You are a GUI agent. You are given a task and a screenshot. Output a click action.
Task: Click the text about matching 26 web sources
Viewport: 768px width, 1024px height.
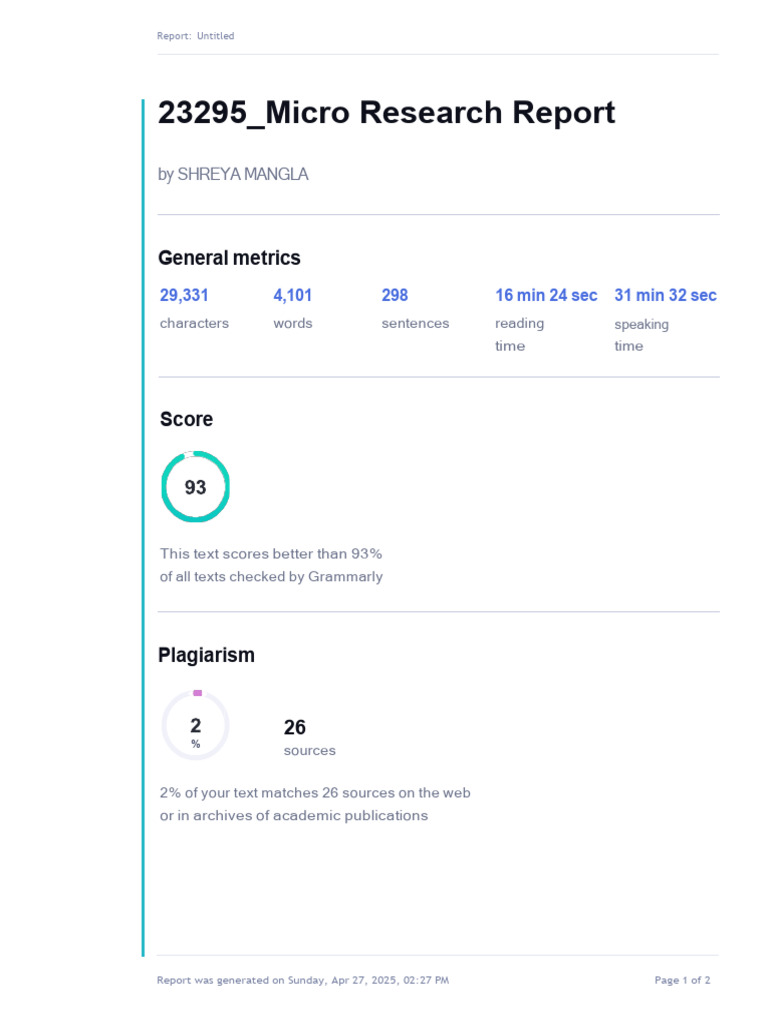tap(315, 804)
